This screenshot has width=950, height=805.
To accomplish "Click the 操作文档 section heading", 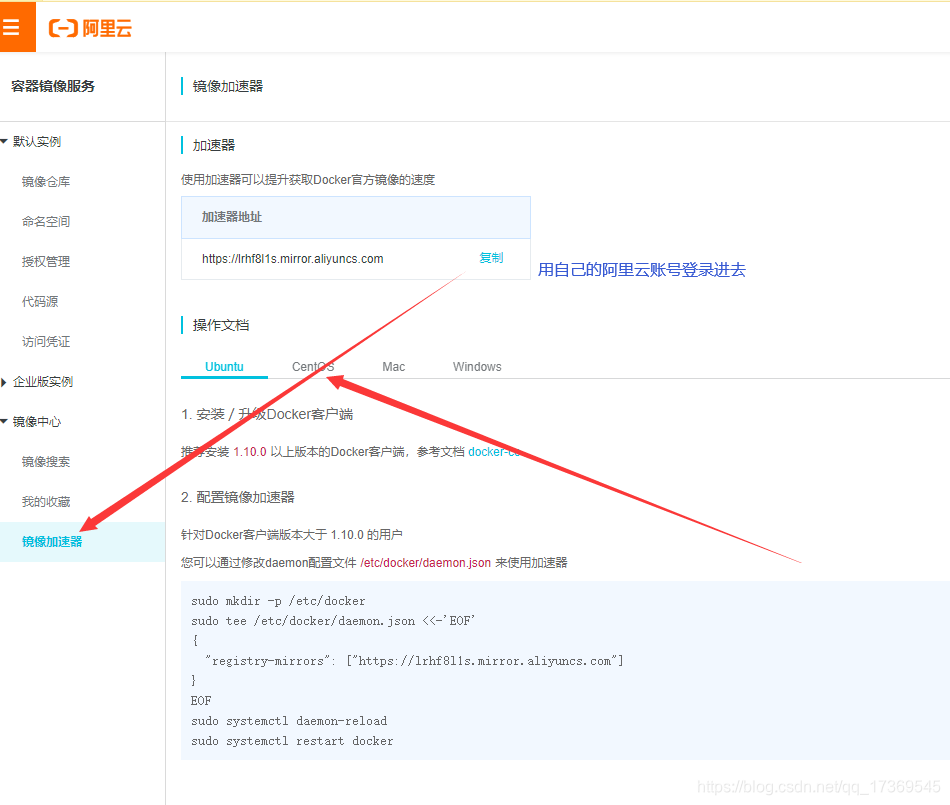I will point(221,325).
